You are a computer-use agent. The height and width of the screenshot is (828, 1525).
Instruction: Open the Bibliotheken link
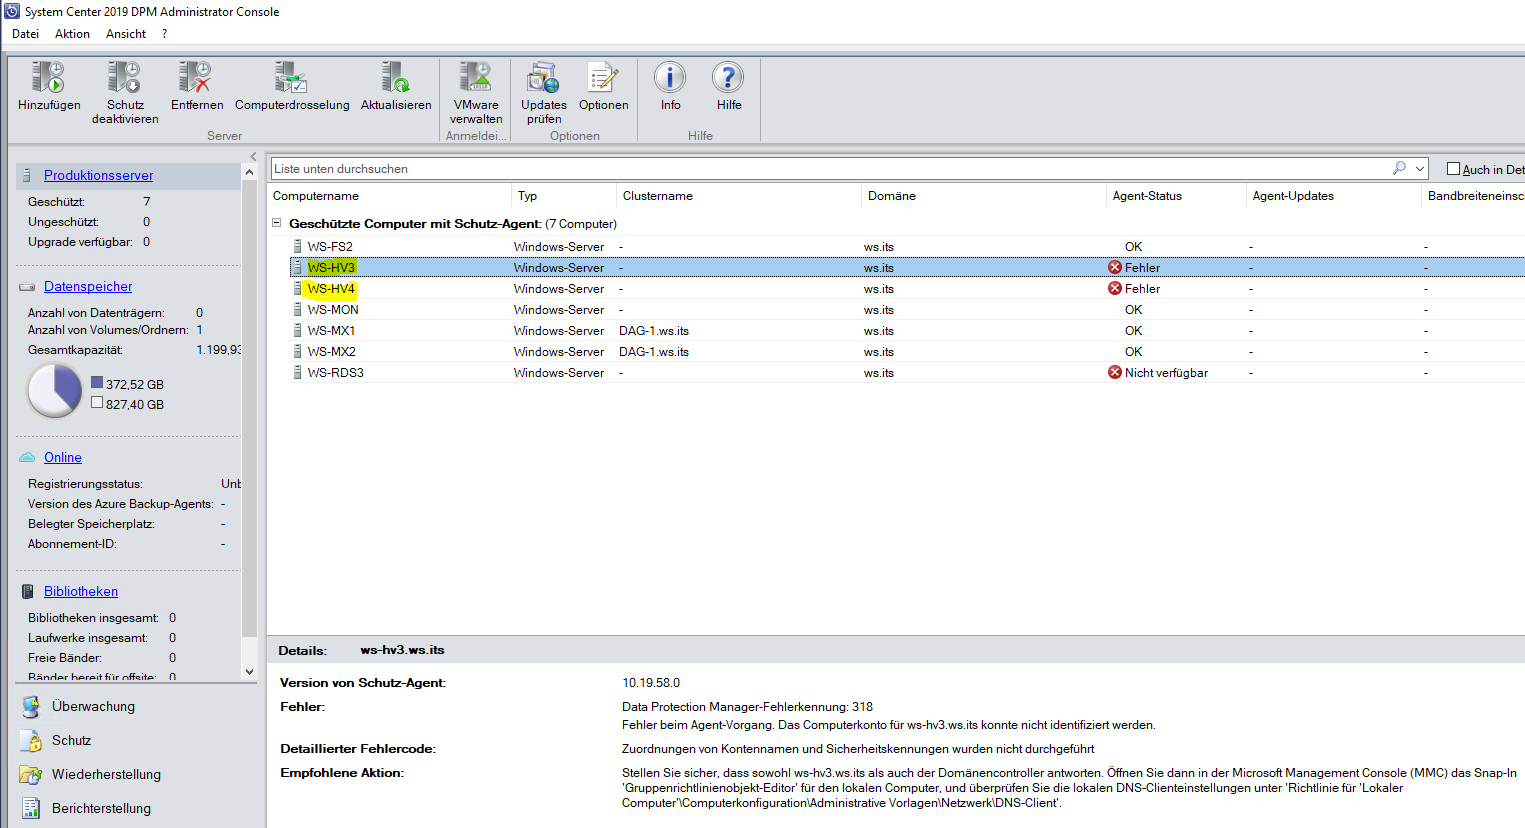(81, 591)
